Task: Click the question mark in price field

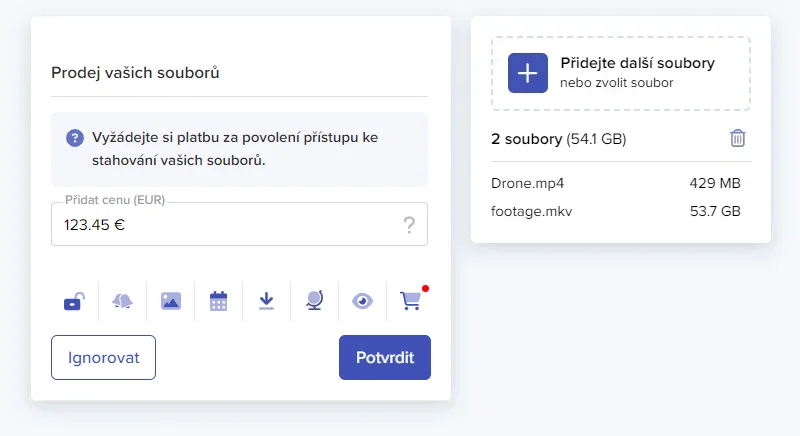Action: click(x=409, y=225)
